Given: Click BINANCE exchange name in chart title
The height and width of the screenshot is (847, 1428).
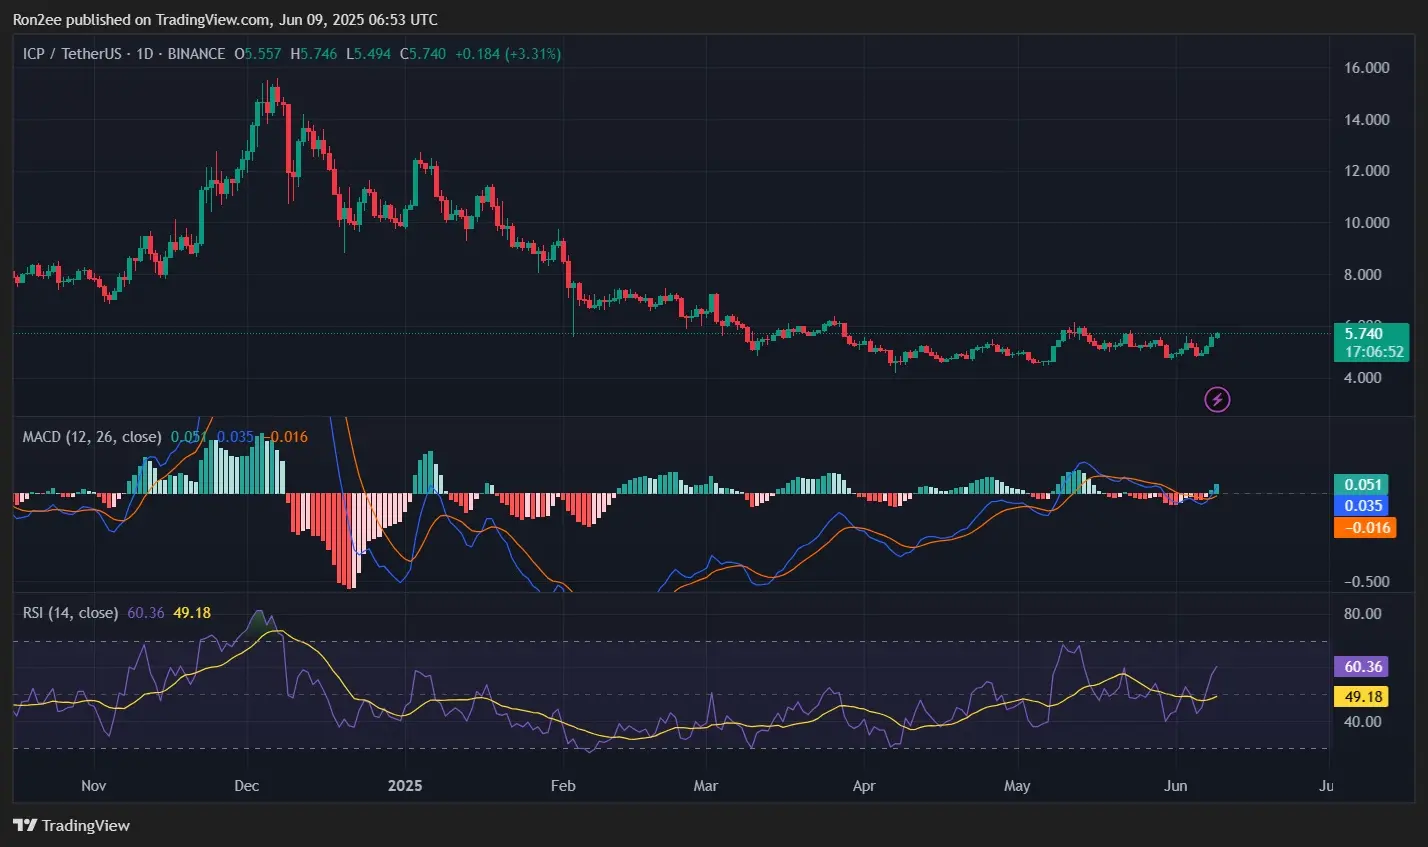Looking at the screenshot, I should pos(196,54).
